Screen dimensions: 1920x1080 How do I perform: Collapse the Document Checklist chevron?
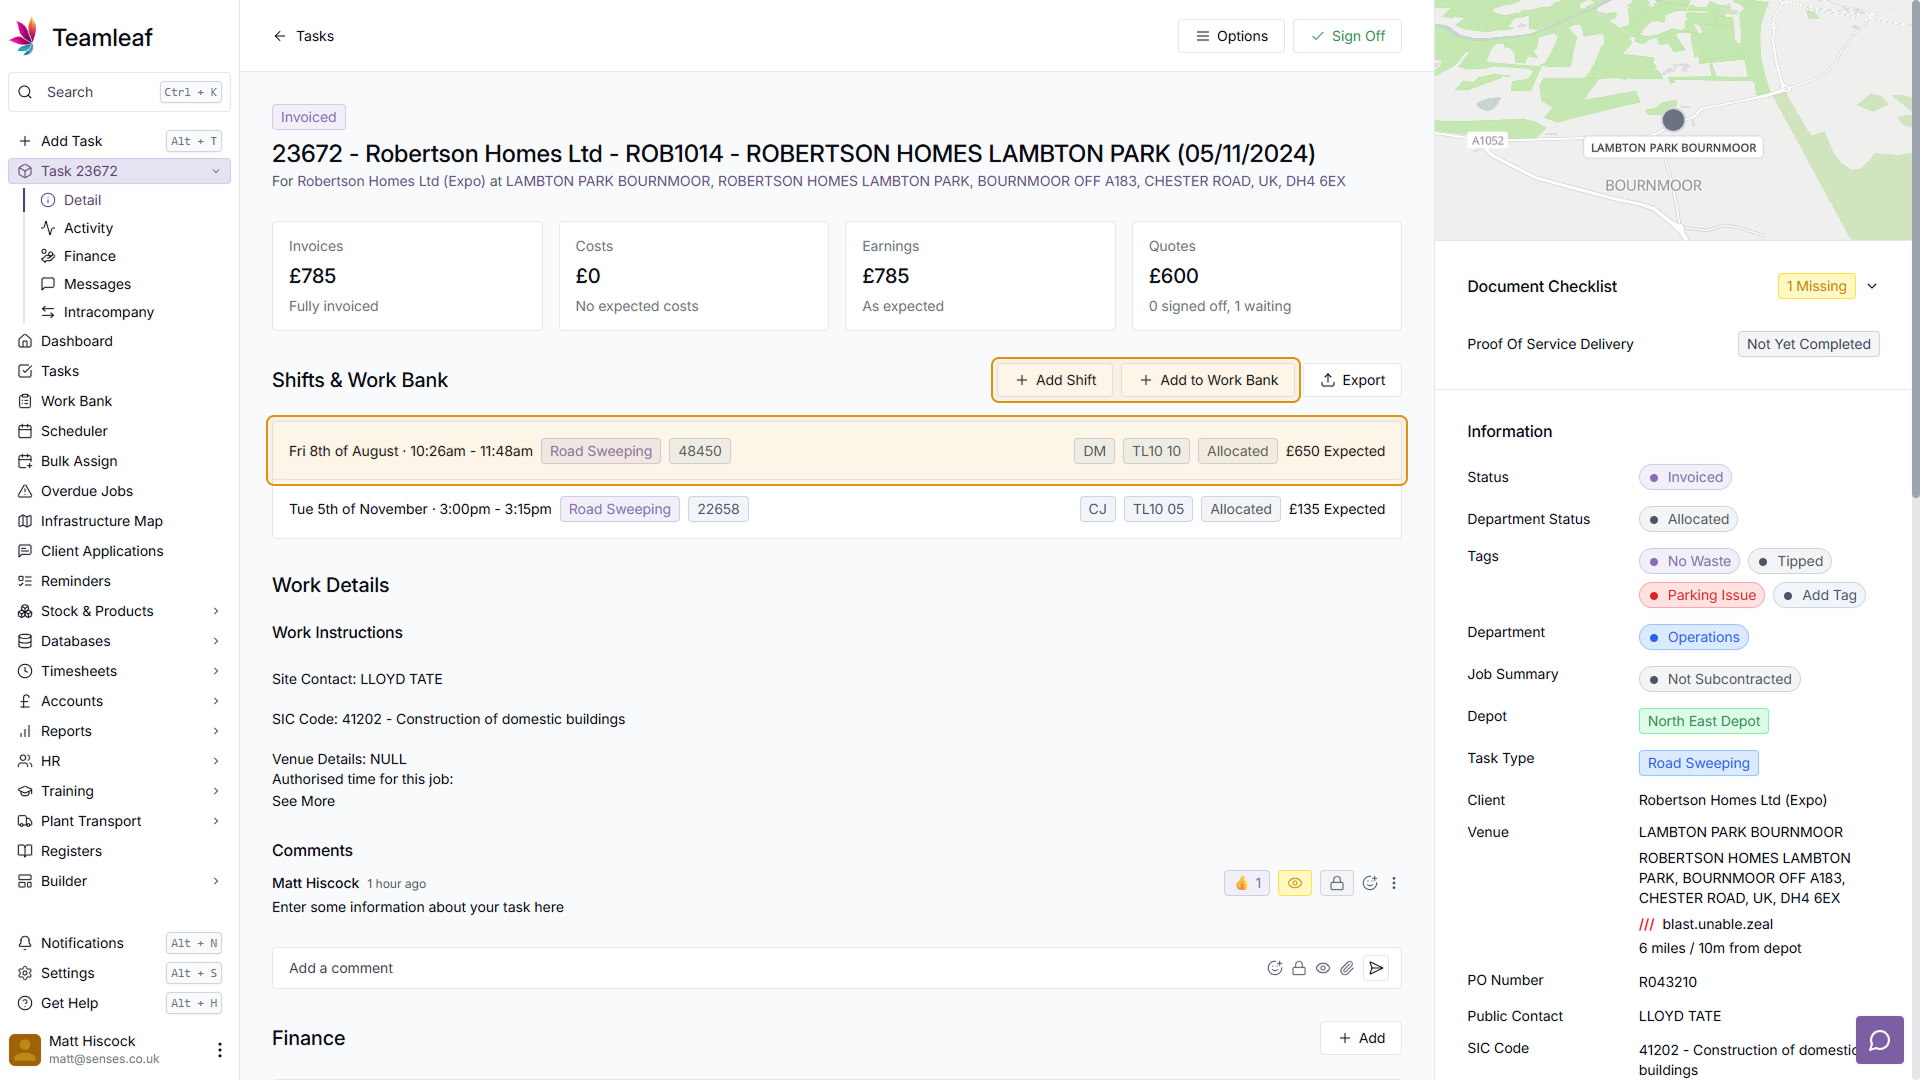tap(1872, 286)
